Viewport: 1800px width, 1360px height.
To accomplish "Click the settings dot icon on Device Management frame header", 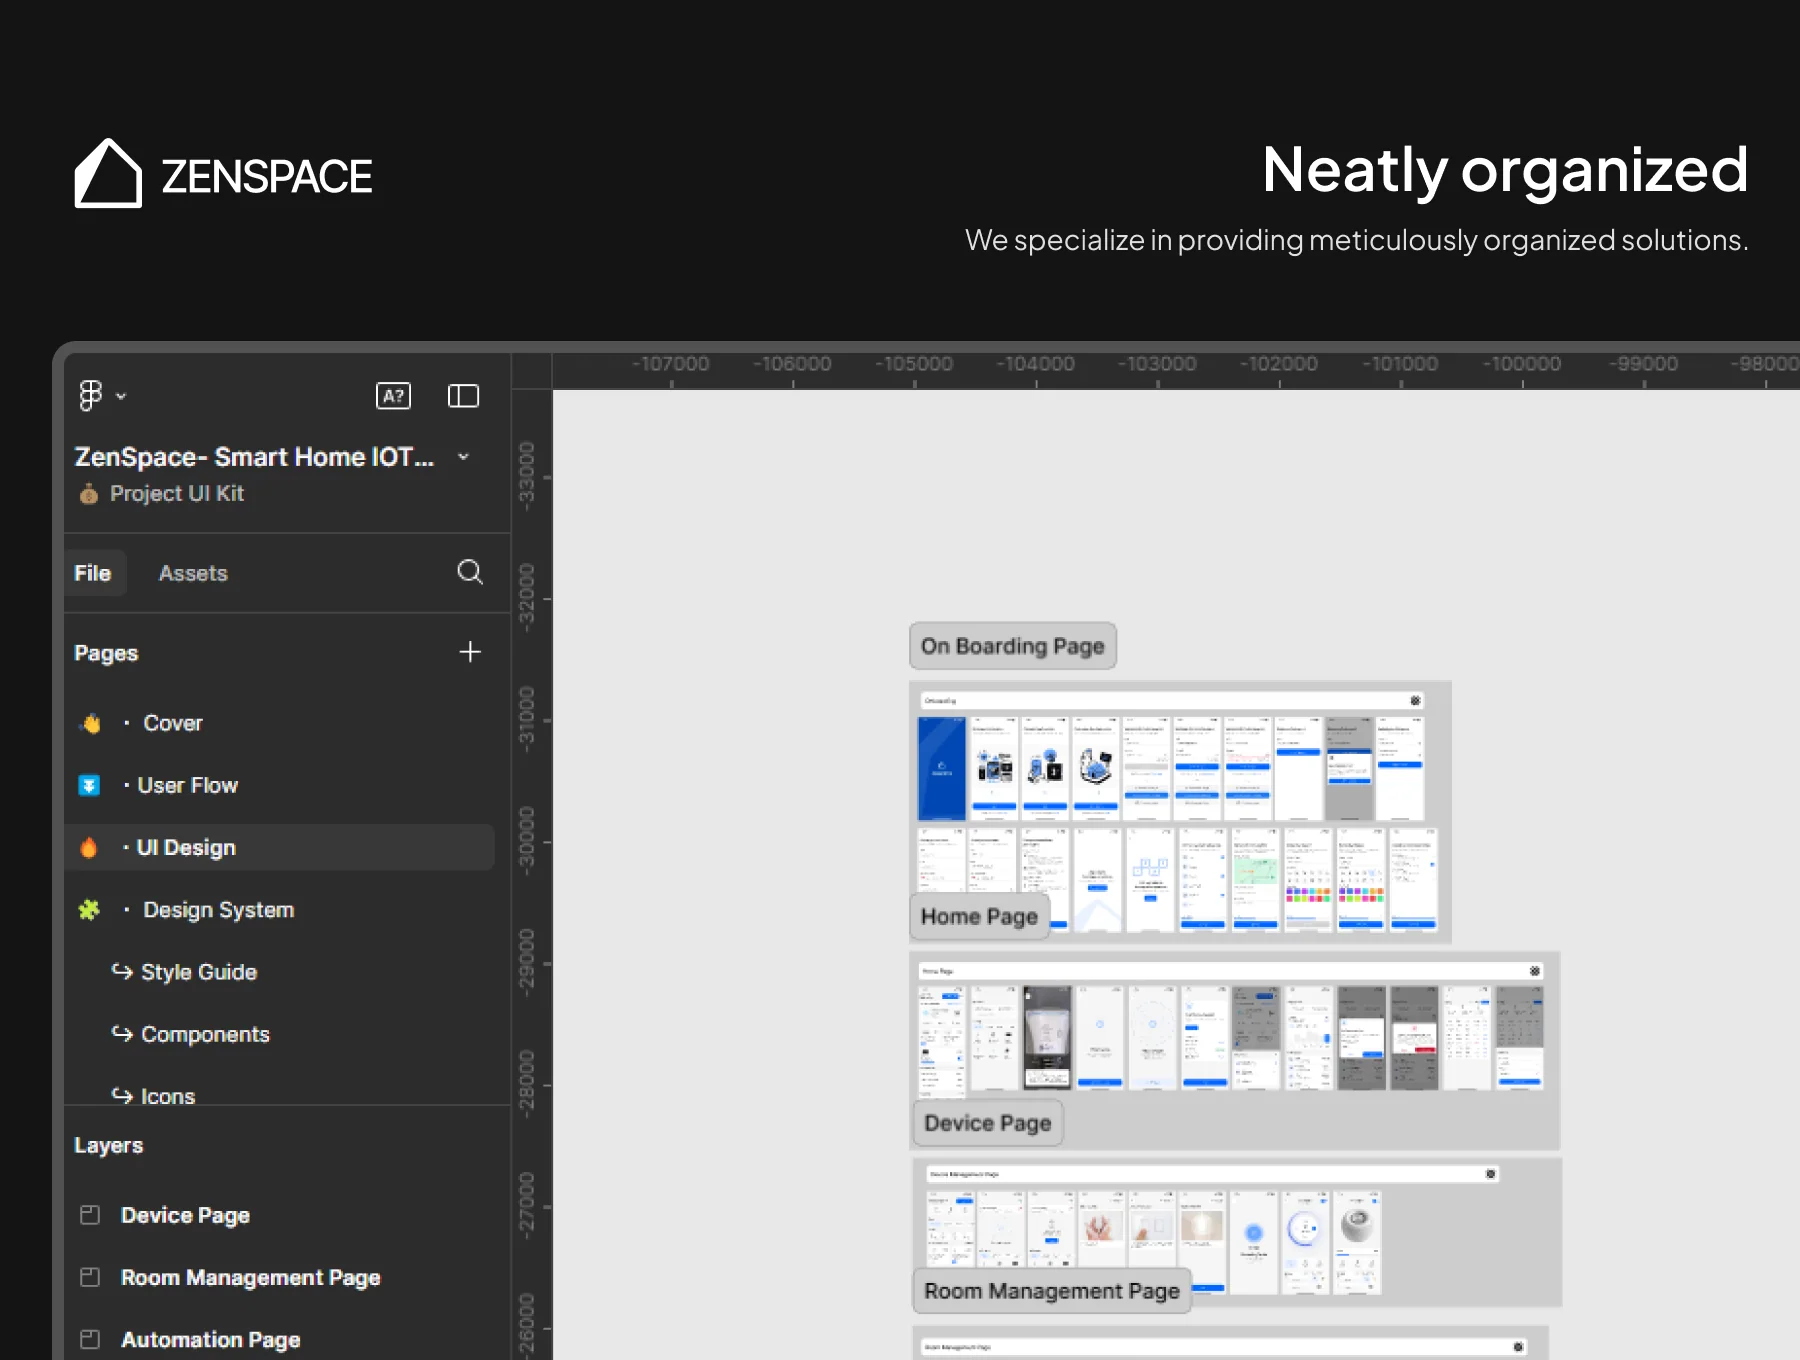I will pyautogui.click(x=1490, y=1174).
